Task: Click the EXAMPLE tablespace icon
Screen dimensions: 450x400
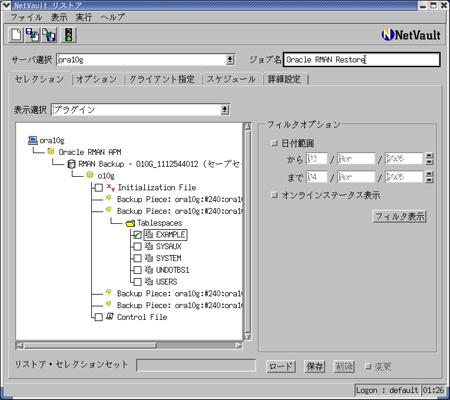Action: tap(149, 234)
